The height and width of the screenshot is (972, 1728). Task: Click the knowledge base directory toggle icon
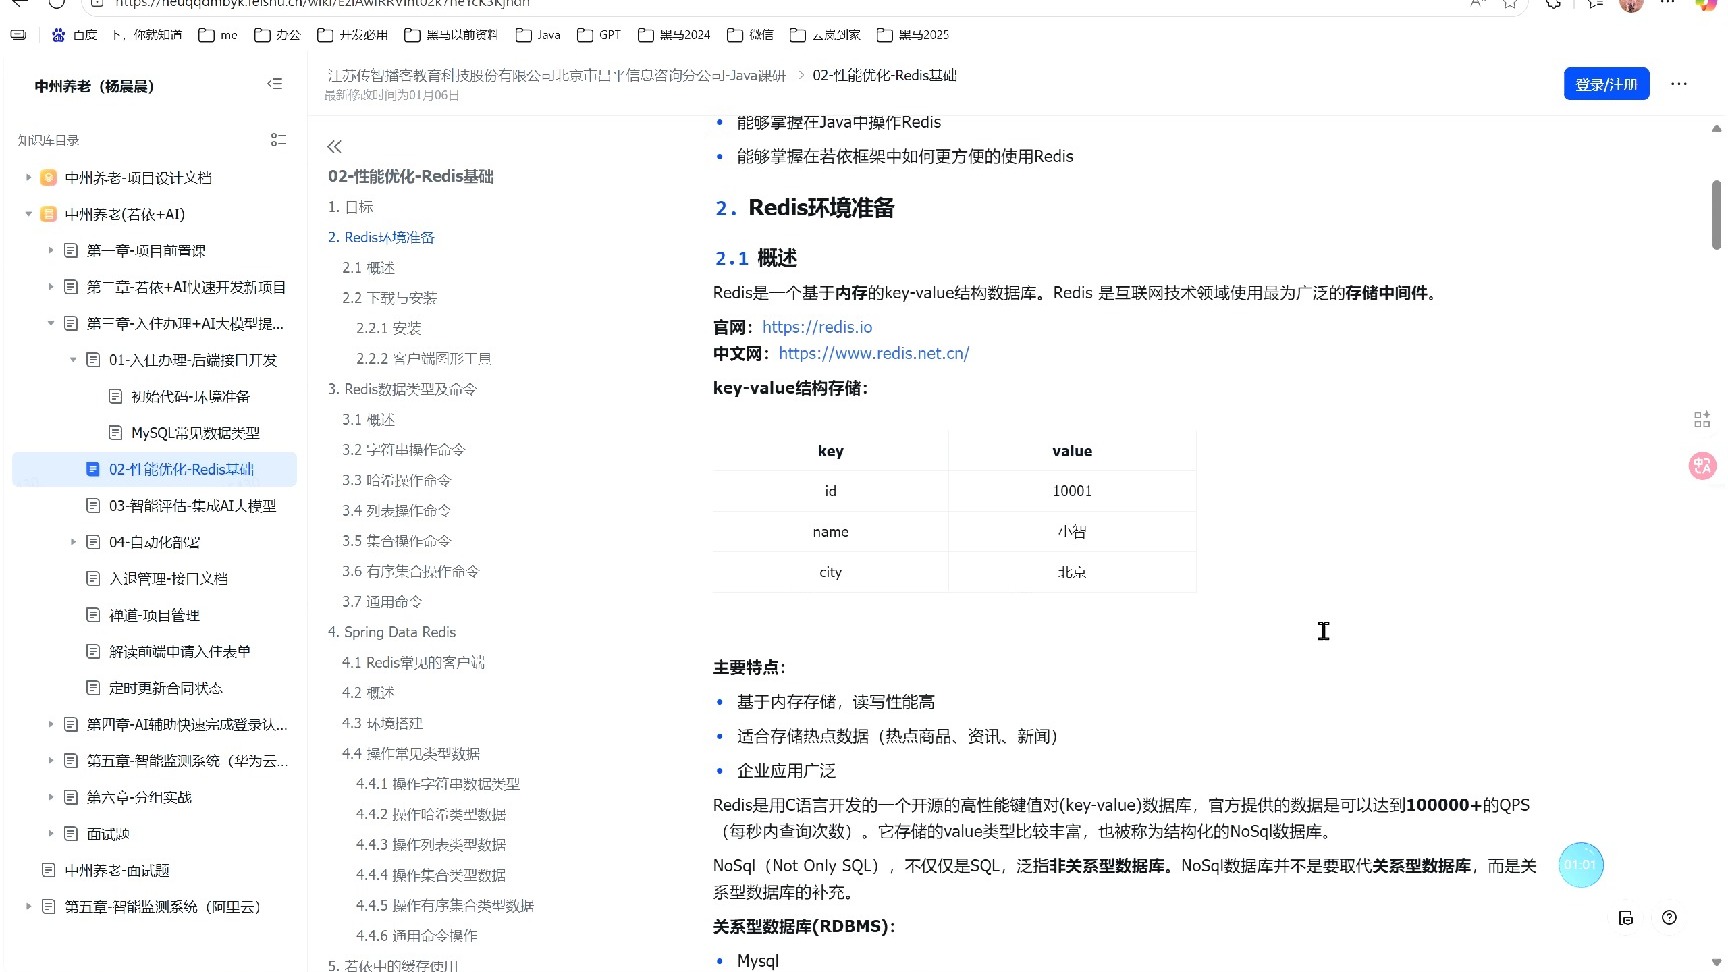pos(278,140)
